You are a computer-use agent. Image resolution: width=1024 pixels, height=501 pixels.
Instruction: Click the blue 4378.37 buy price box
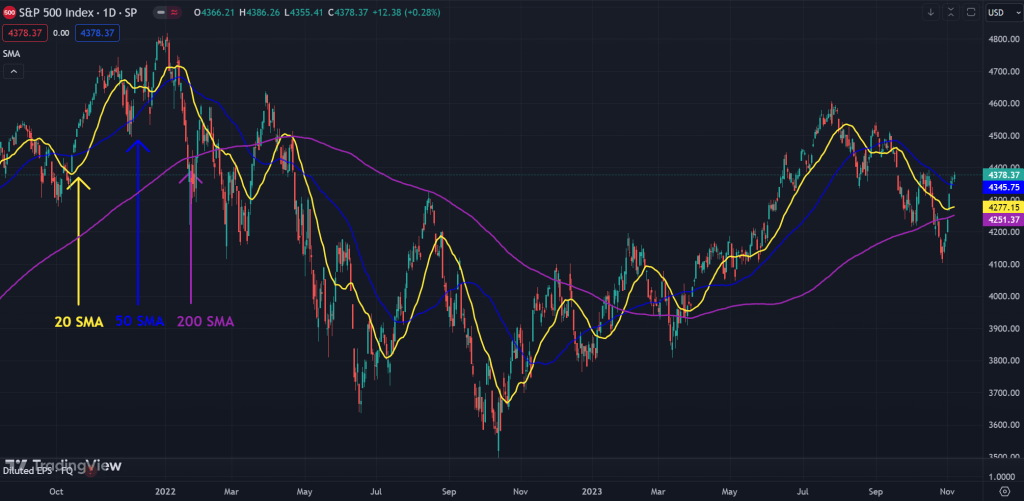pos(97,33)
